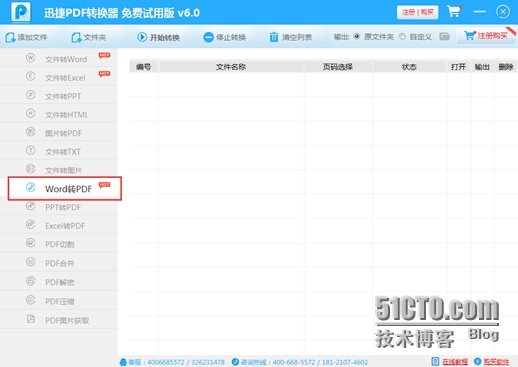Click the 状态 column header
Image resolution: width=518 pixels, height=367 pixels.
click(409, 67)
